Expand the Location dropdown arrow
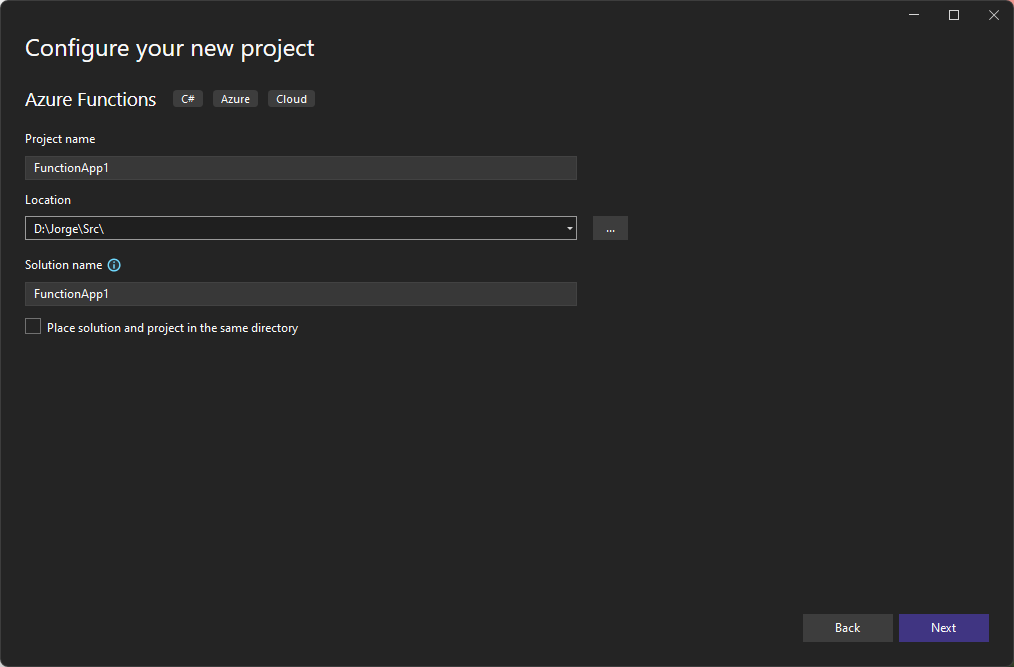Viewport: 1014px width, 667px height. click(569, 228)
